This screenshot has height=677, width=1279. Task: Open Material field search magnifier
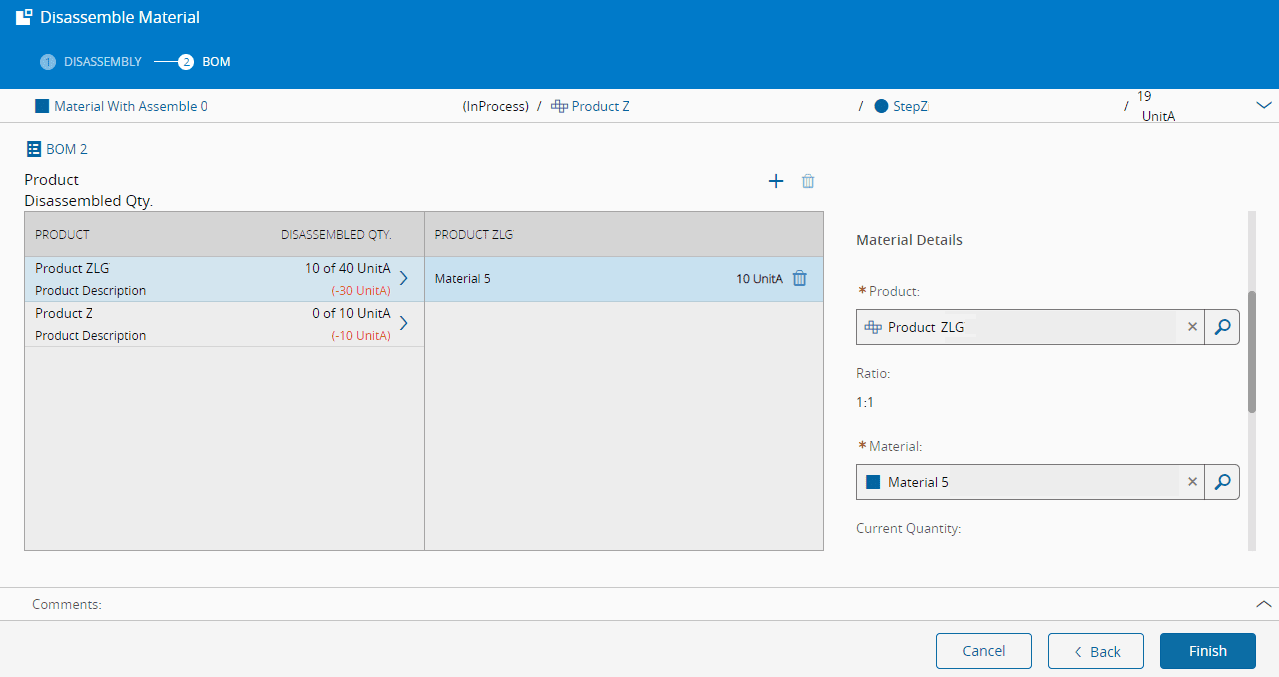coord(1221,482)
